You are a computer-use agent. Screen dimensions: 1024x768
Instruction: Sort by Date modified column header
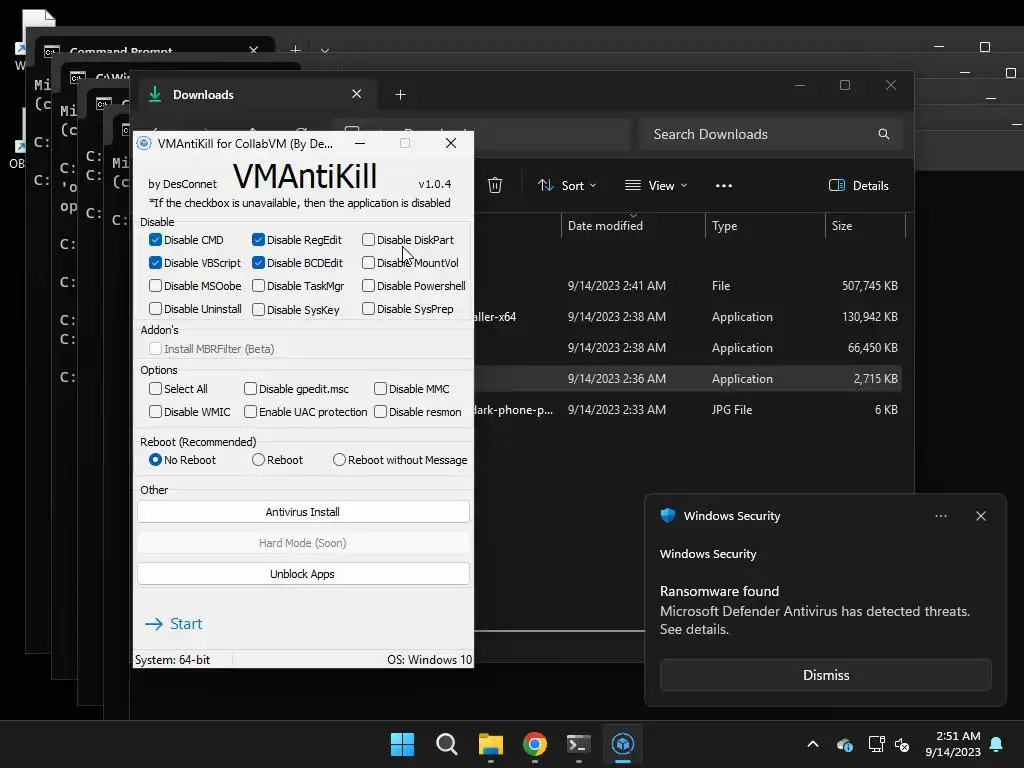click(x=633, y=225)
